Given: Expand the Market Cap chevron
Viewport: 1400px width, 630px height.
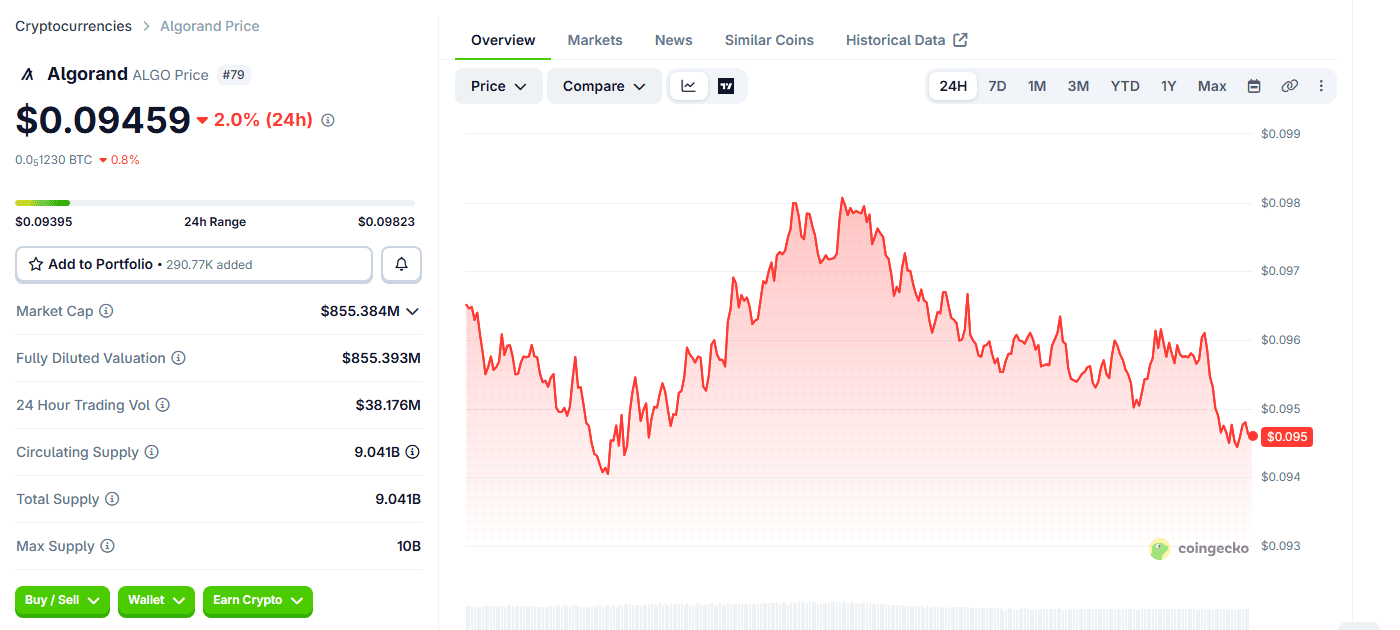Looking at the screenshot, I should (412, 311).
